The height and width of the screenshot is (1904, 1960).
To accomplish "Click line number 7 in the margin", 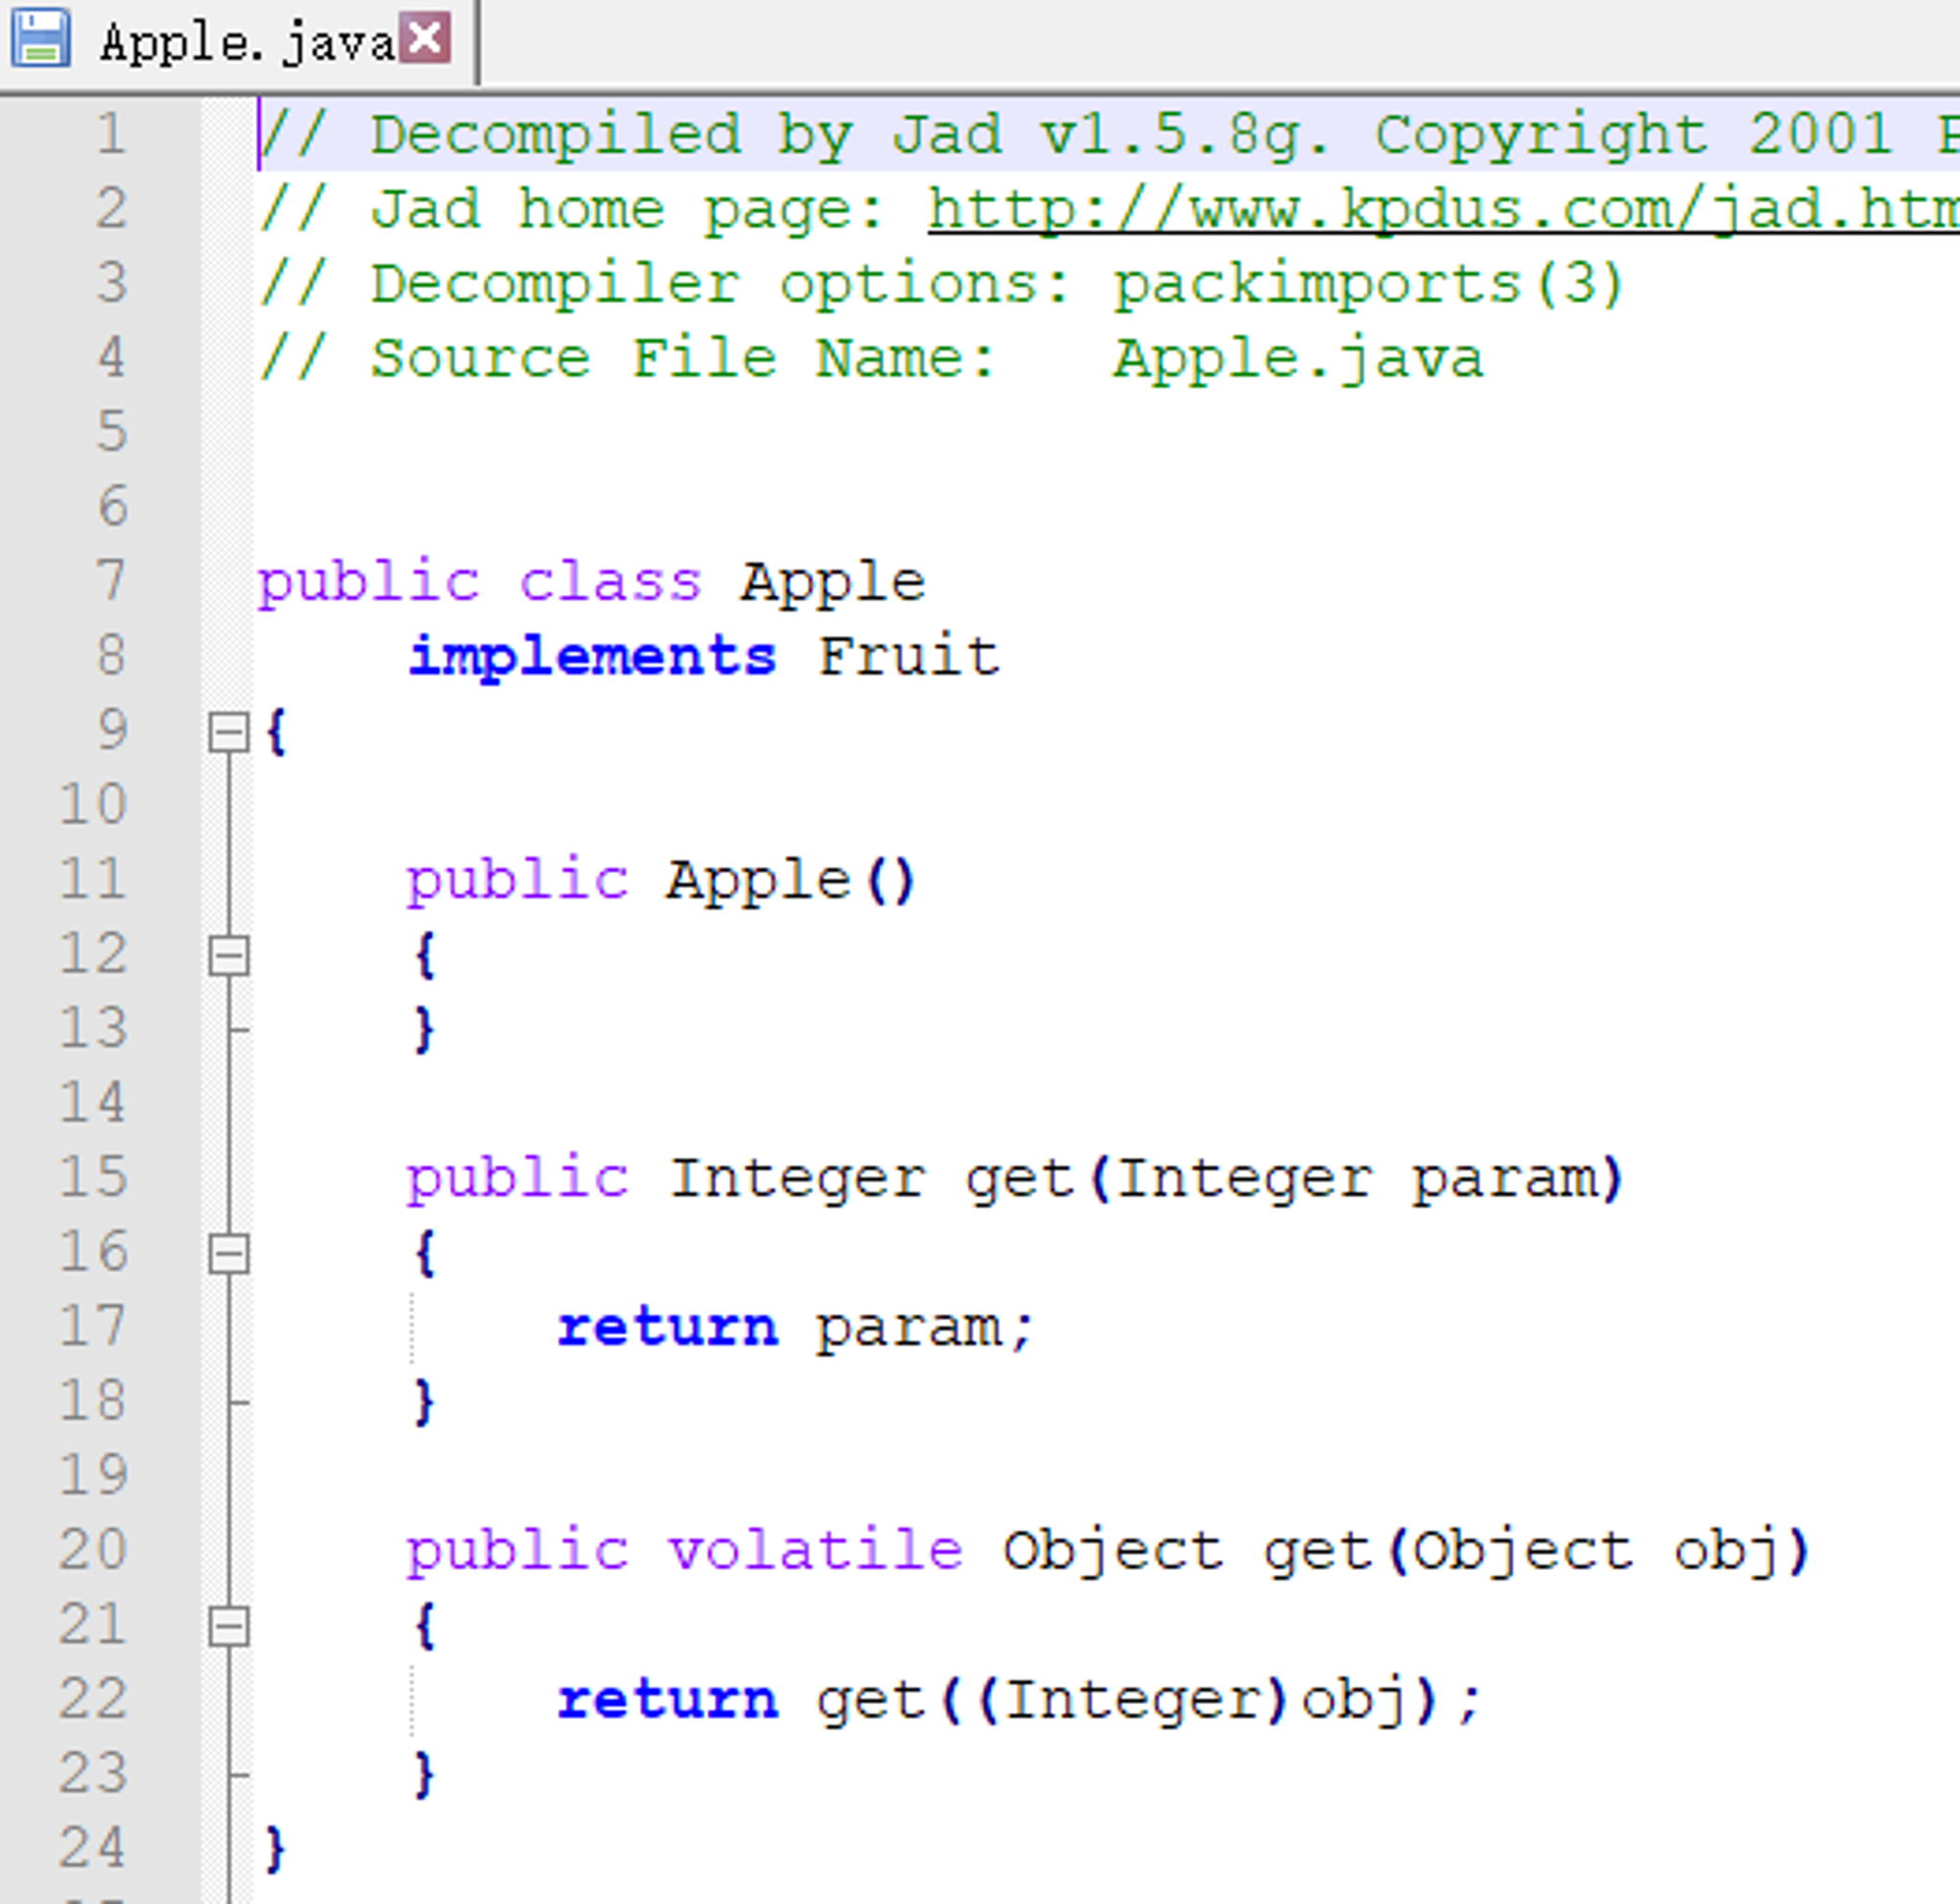I will tap(112, 581).
